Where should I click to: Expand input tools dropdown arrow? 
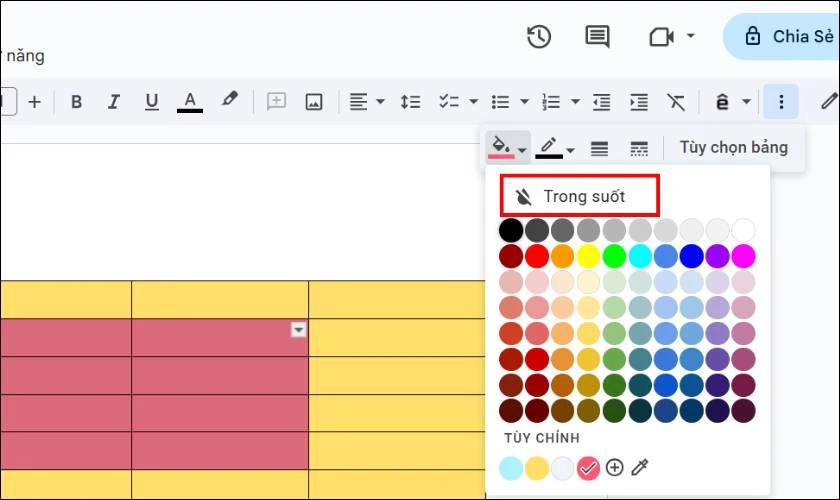pos(746,101)
